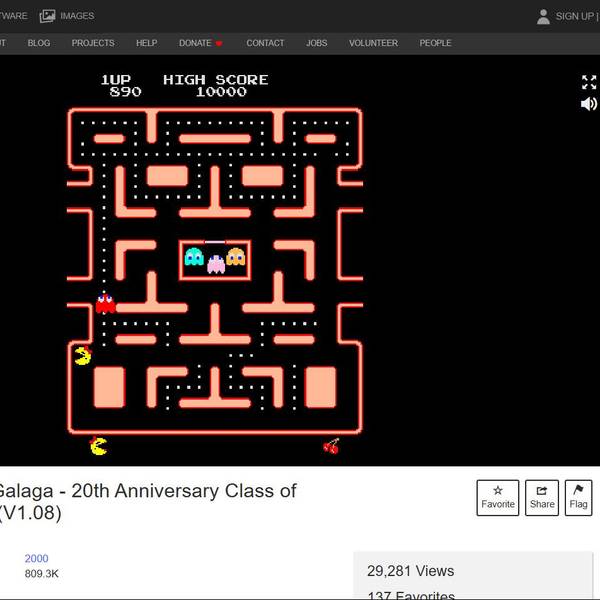Open the Contact menu item
The width and height of the screenshot is (600, 600).
pyautogui.click(x=265, y=43)
